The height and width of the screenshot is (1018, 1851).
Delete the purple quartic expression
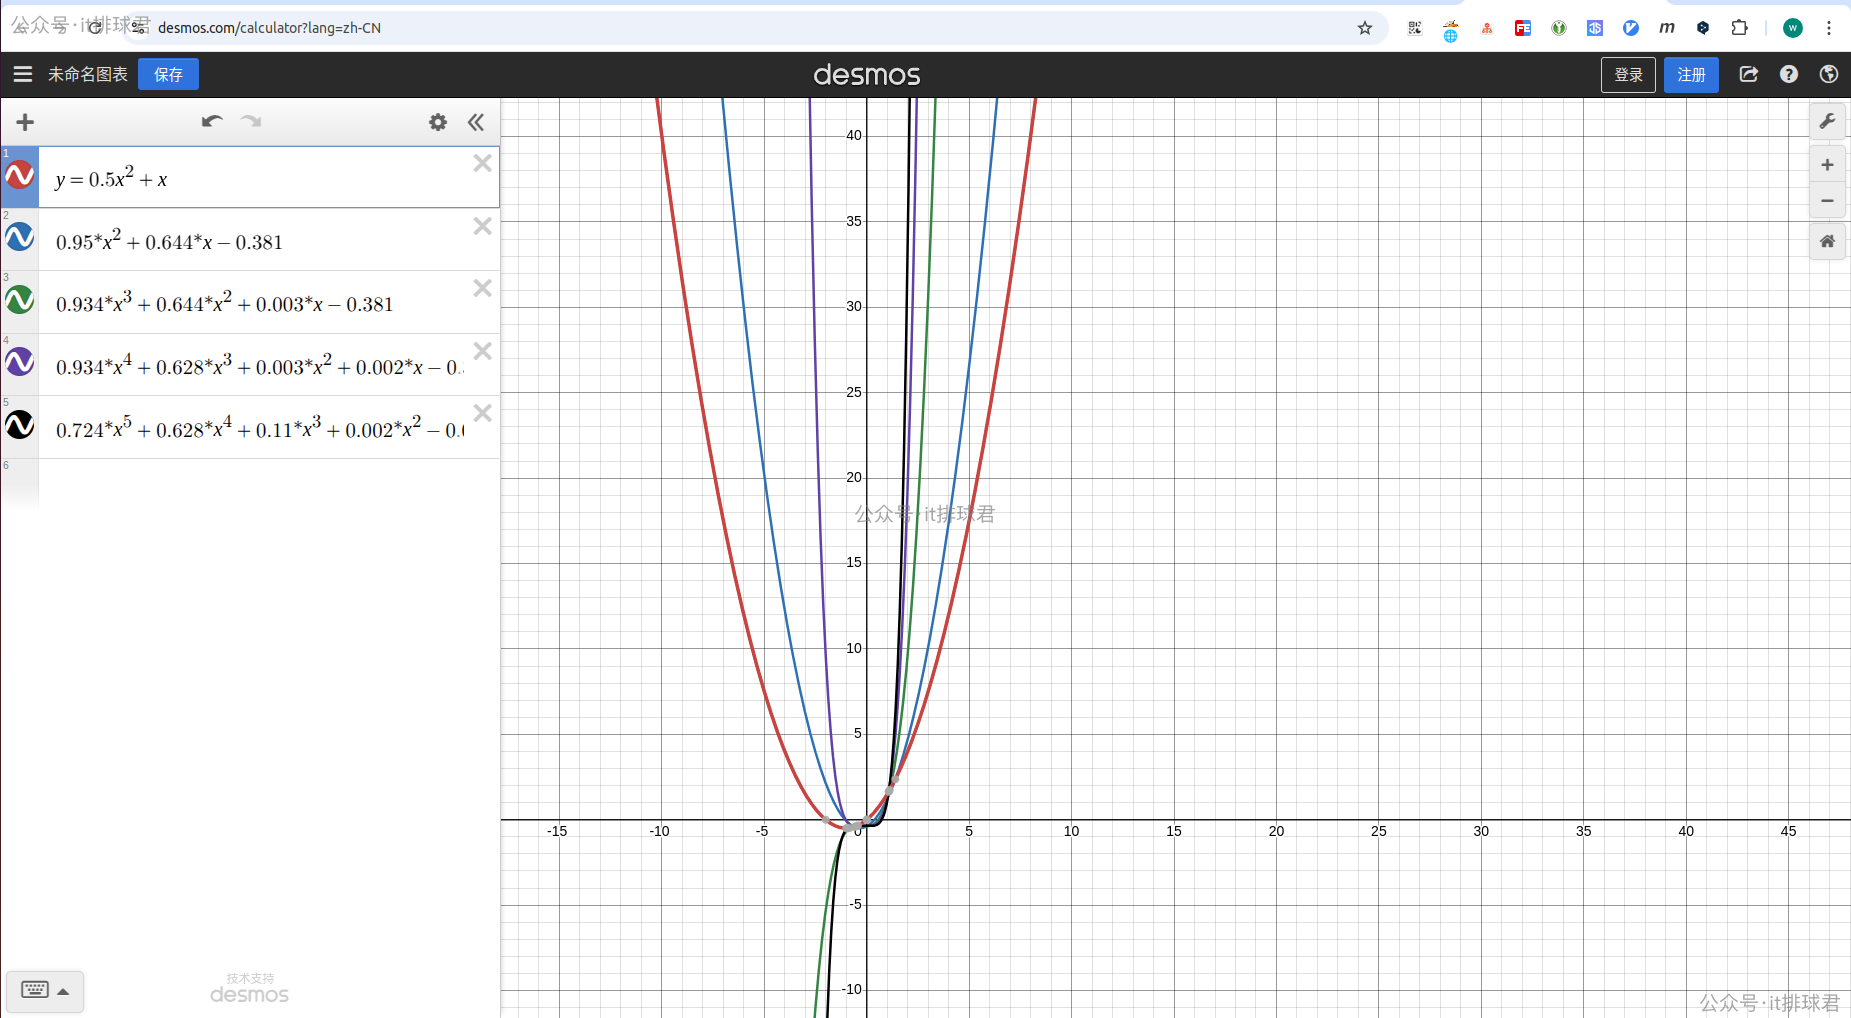click(482, 351)
